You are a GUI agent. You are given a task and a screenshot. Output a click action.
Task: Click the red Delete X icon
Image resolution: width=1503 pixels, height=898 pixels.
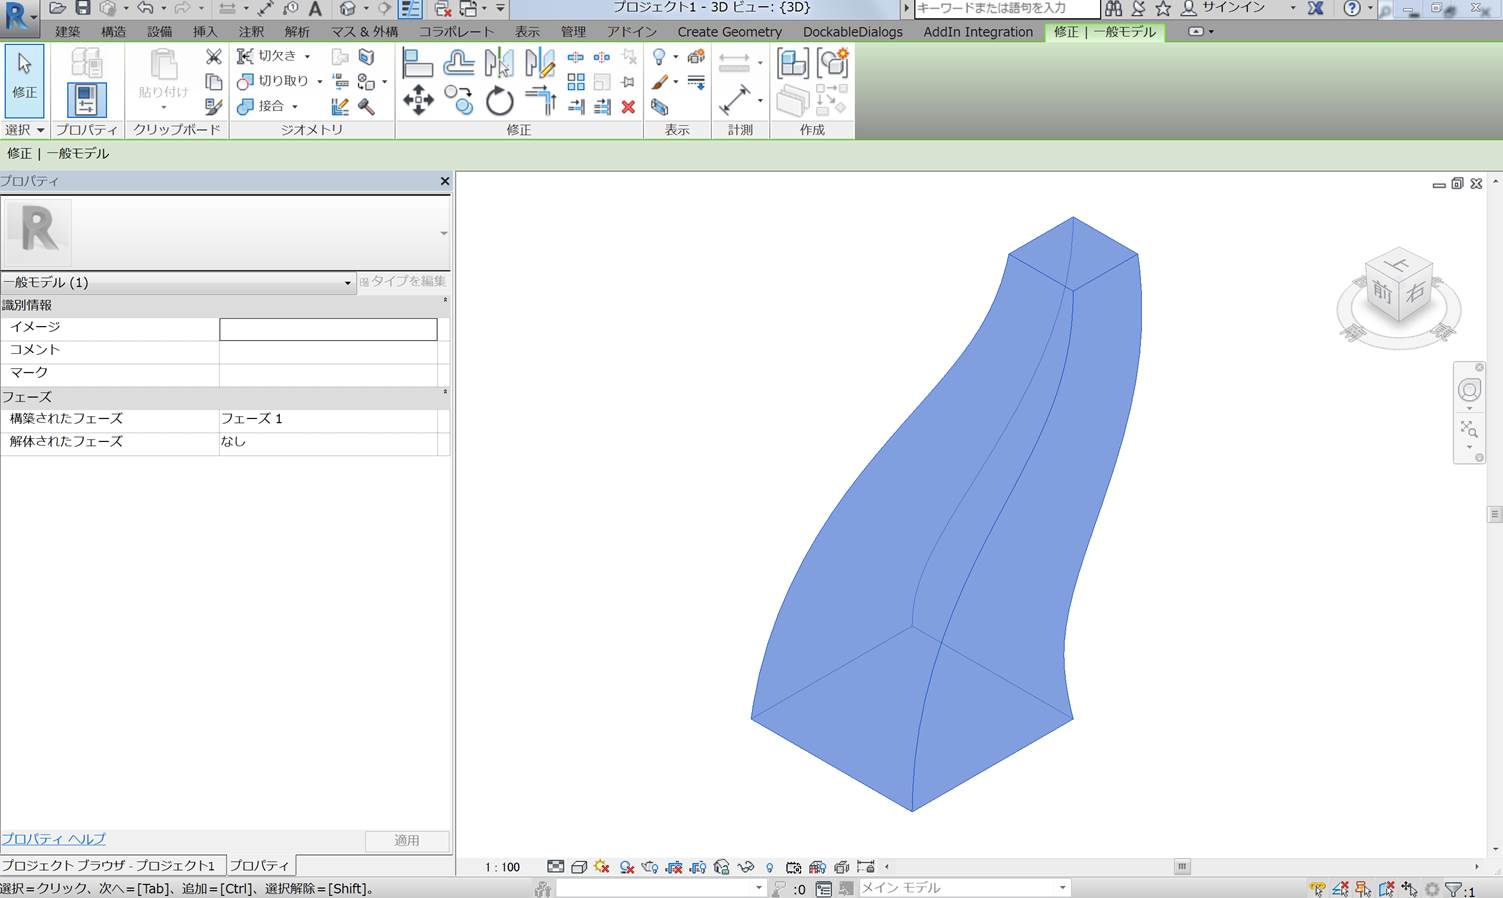click(628, 106)
